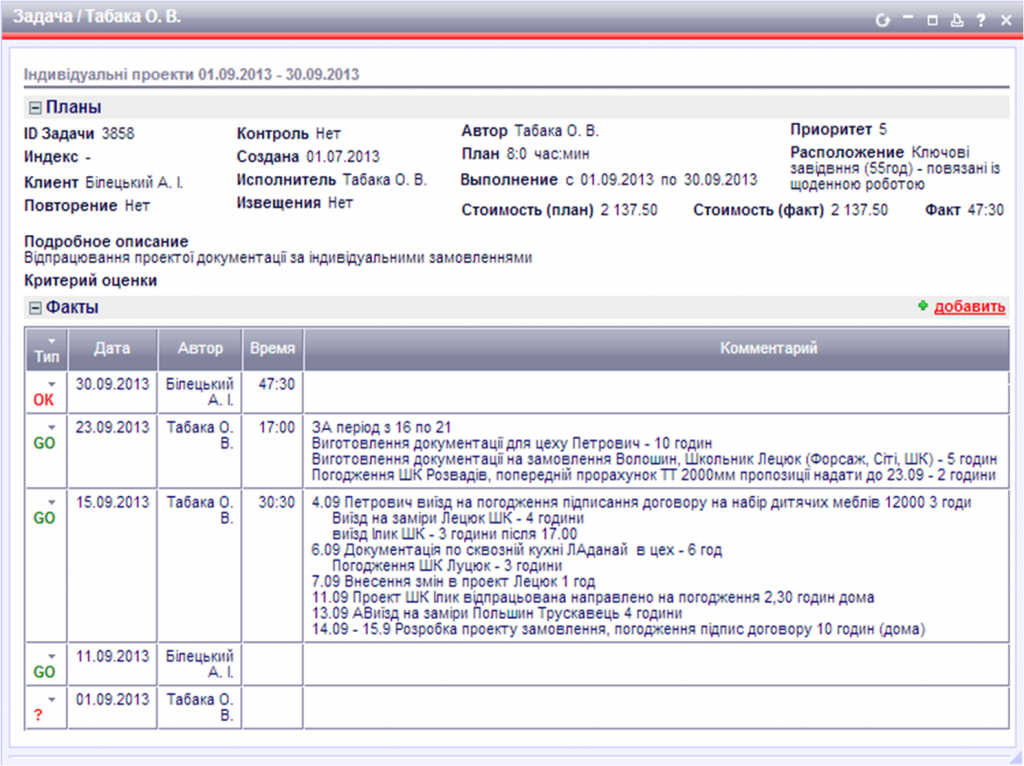Open the Тип column header dropdown
The width and height of the screenshot is (1024, 766).
click(x=52, y=340)
